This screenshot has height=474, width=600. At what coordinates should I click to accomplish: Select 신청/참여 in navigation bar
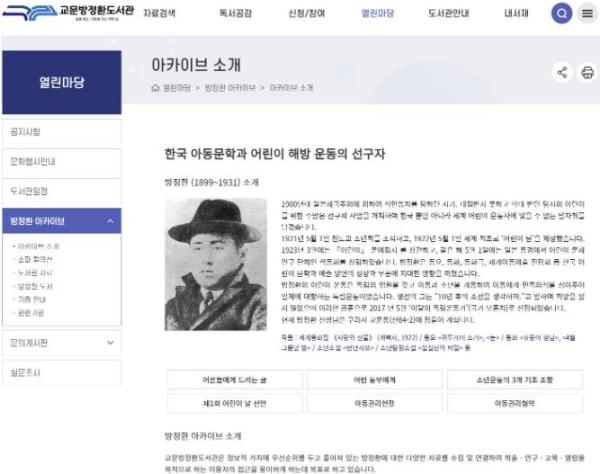click(x=307, y=13)
